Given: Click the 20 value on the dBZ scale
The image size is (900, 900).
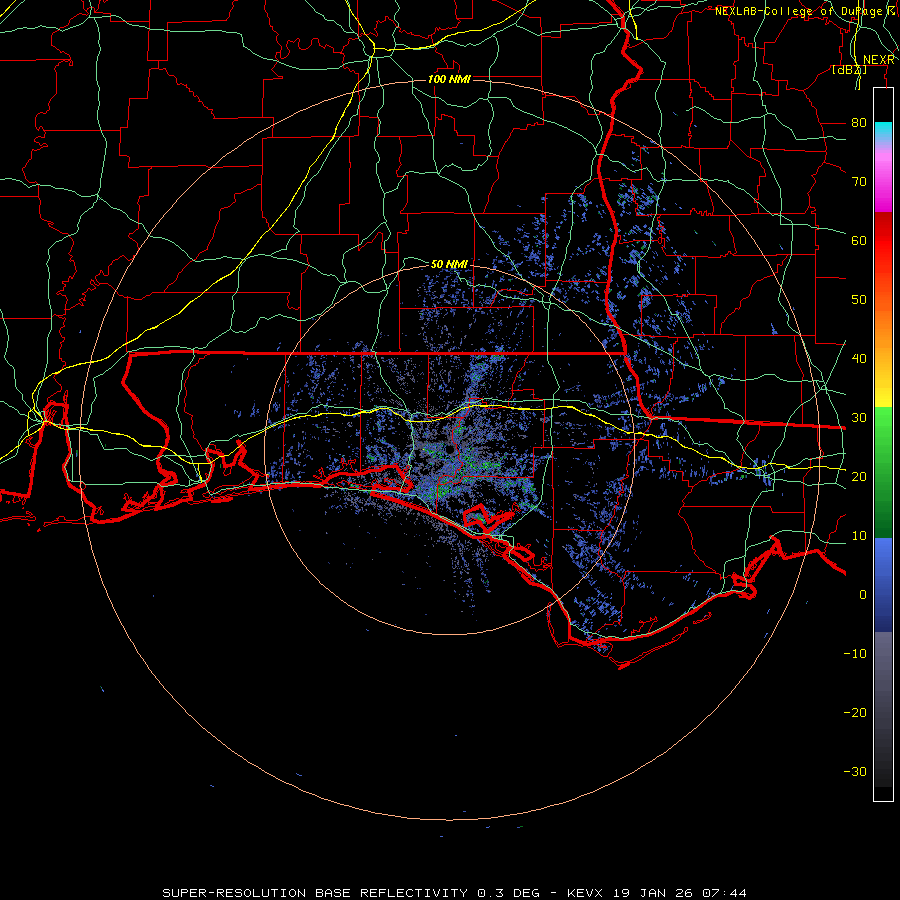Looking at the screenshot, I should [x=859, y=476].
